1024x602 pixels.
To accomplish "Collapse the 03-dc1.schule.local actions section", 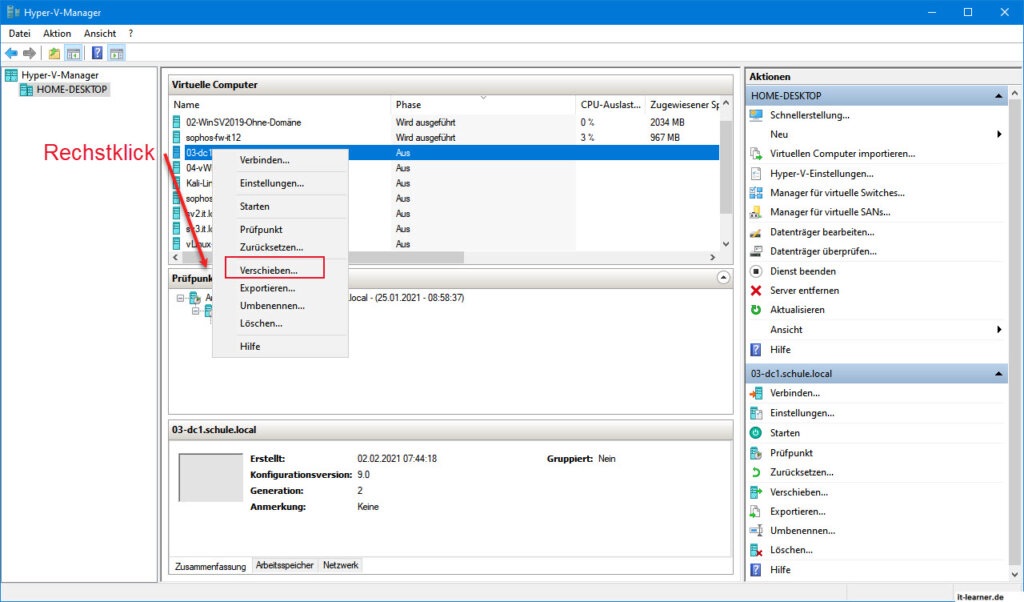I will point(998,374).
